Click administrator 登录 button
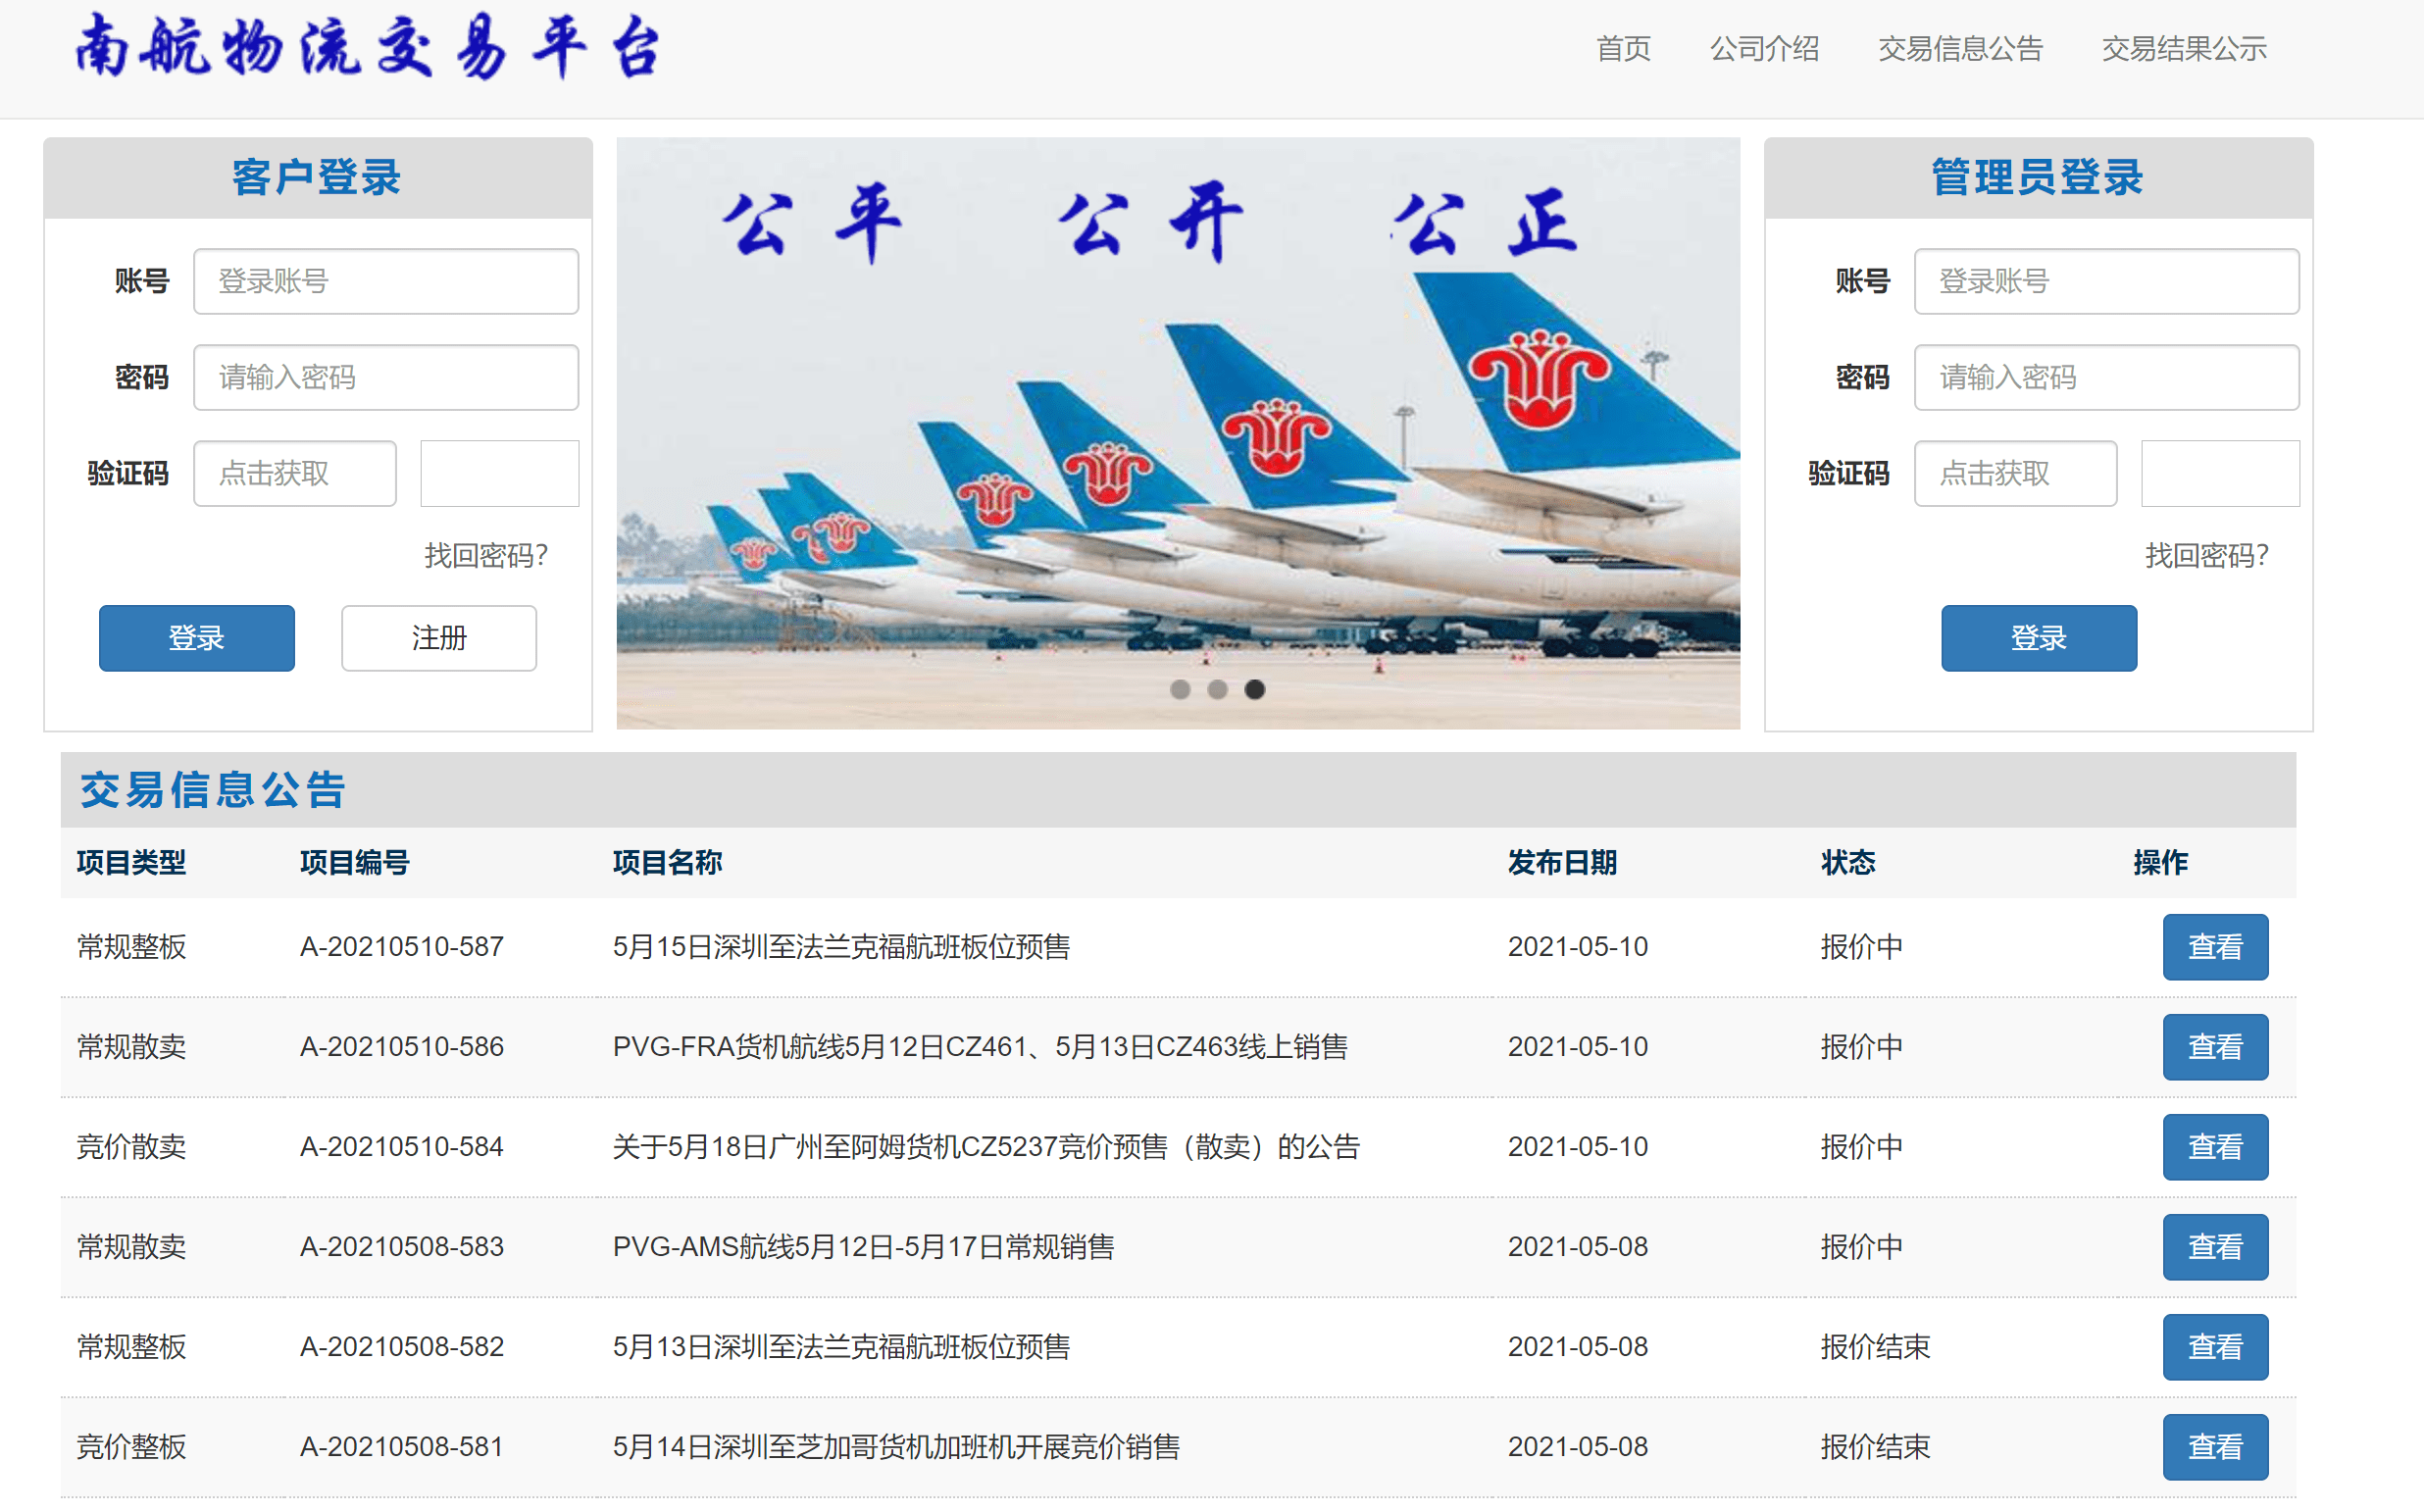Image resolution: width=2424 pixels, height=1512 pixels. [2039, 638]
